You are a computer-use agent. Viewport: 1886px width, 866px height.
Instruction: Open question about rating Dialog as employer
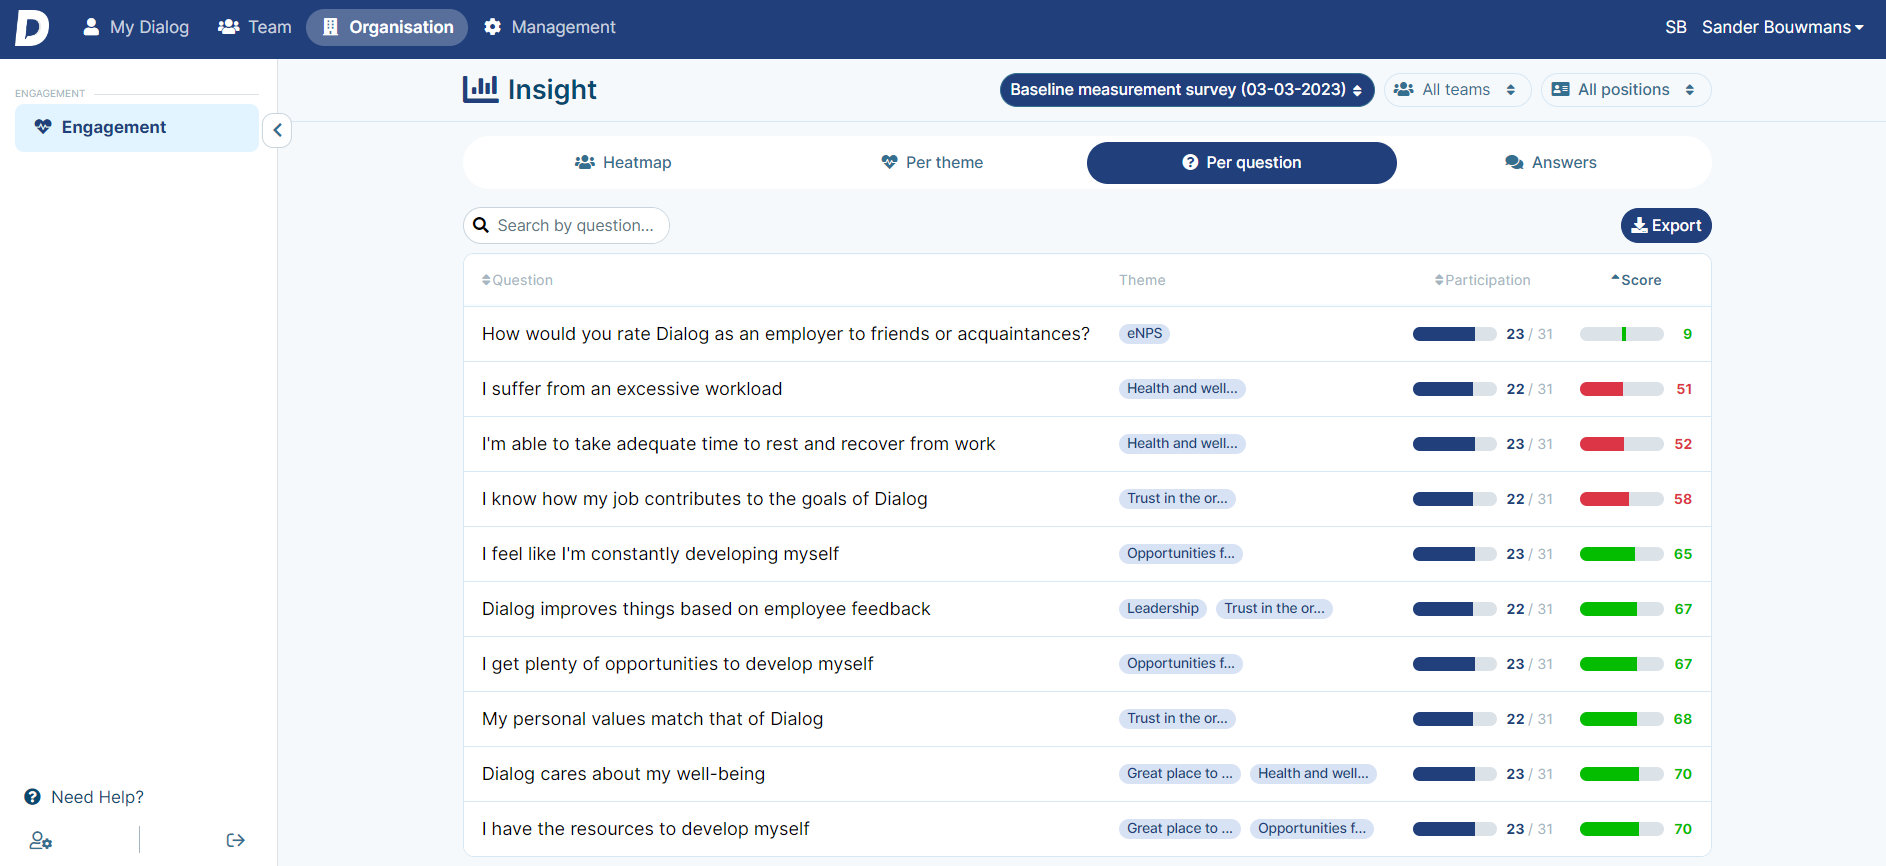click(1087, 334)
